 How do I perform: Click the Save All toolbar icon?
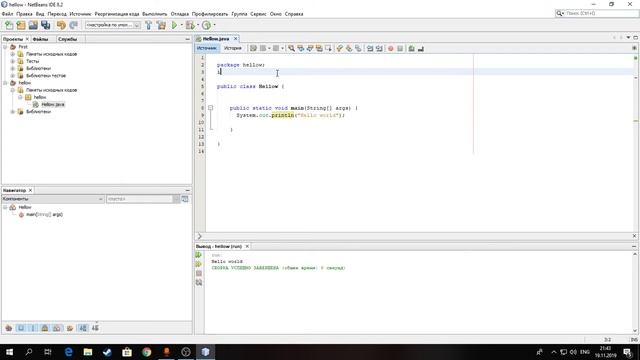(x=45, y=25)
